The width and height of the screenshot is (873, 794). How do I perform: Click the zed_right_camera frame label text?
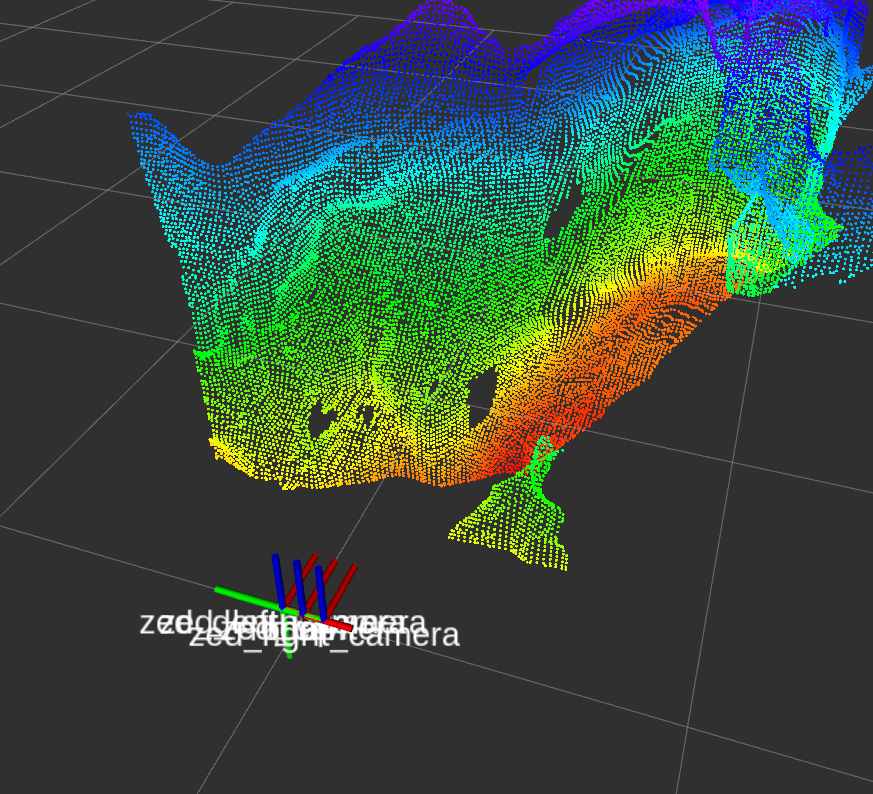coord(400,636)
